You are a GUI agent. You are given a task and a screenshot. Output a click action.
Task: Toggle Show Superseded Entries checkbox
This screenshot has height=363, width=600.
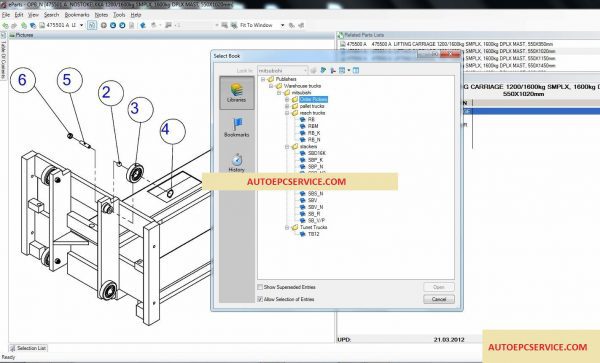tap(260, 287)
